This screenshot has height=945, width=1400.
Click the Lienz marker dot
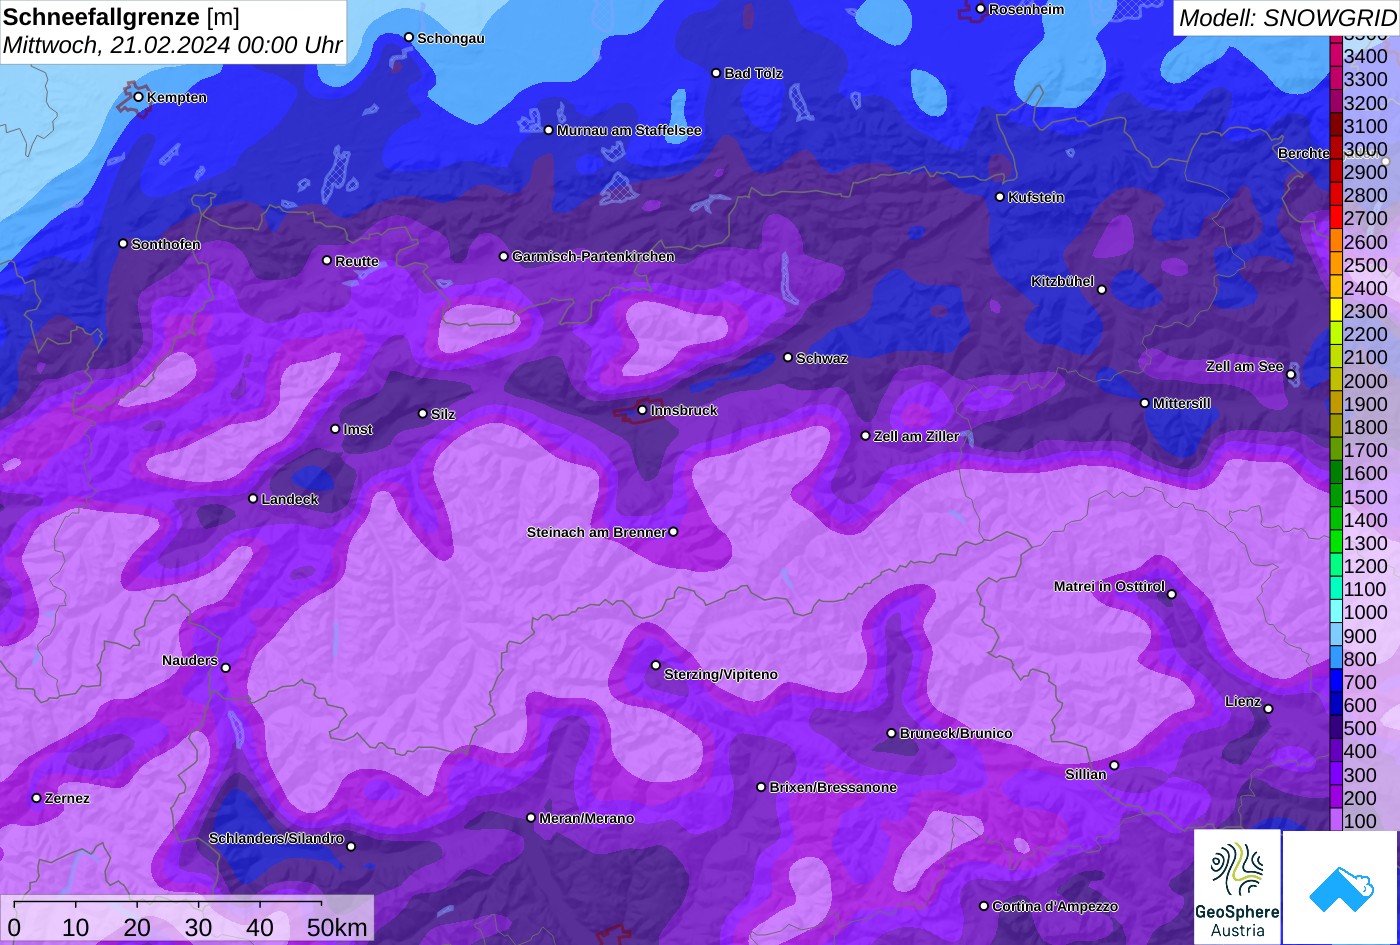click(x=1268, y=709)
